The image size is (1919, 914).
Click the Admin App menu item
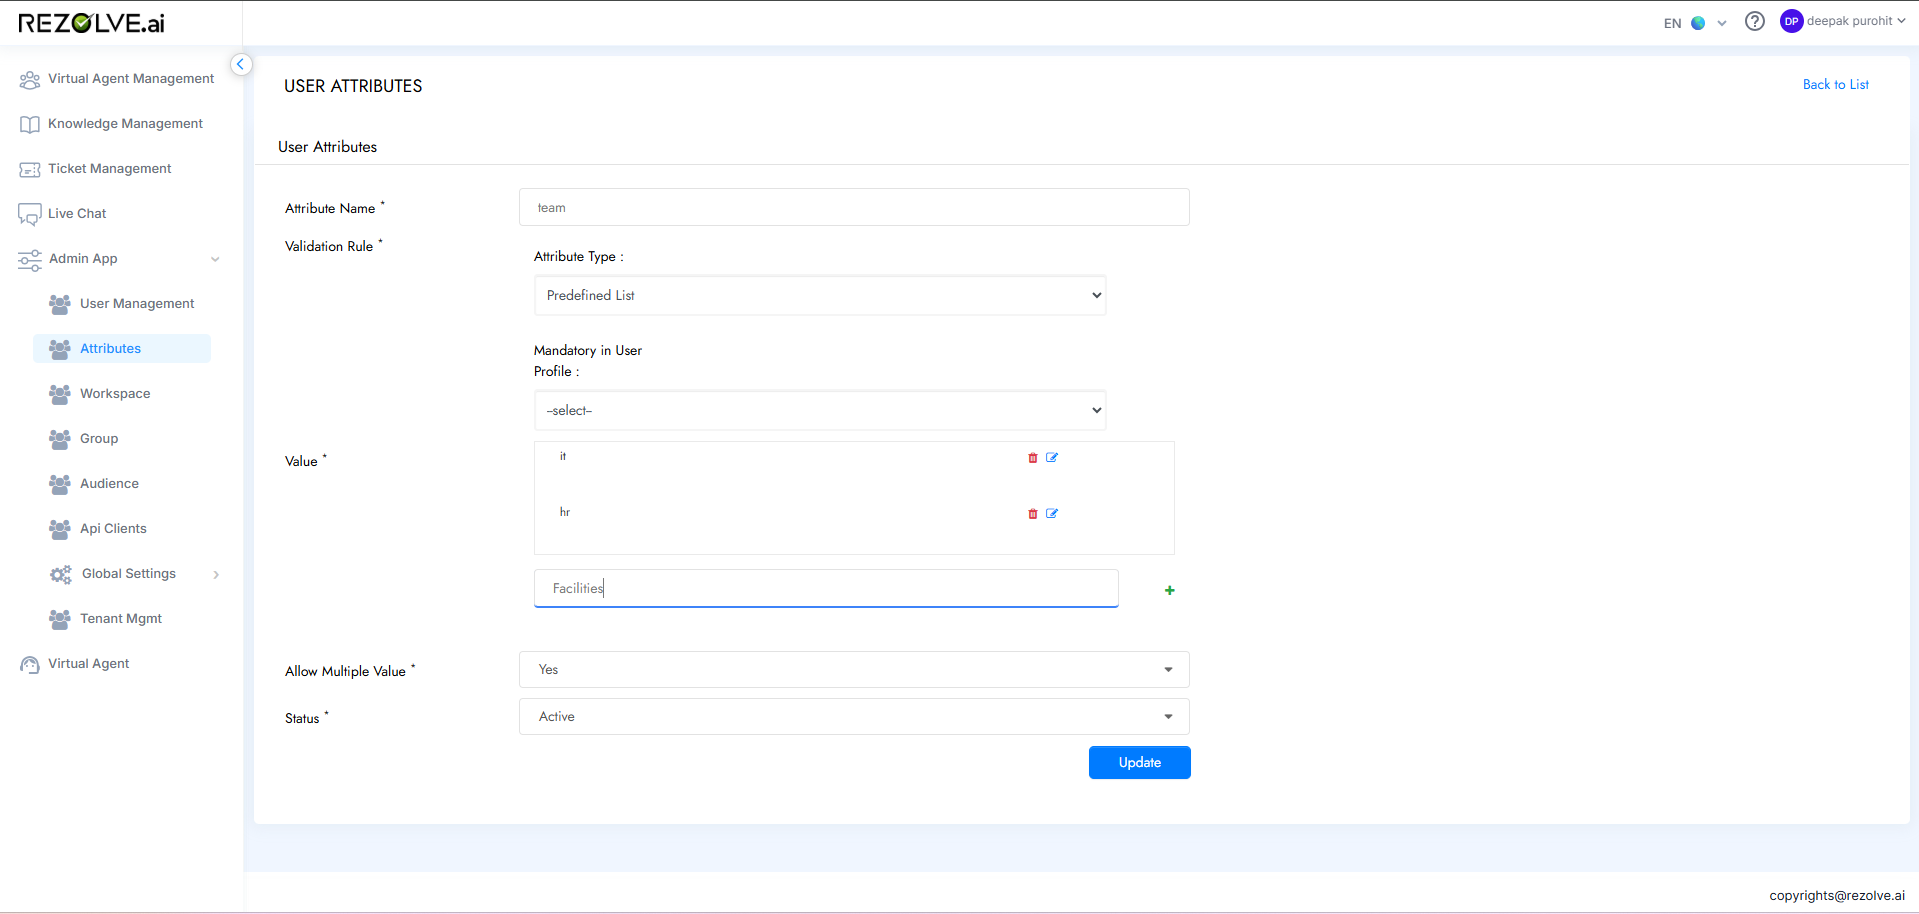click(83, 259)
